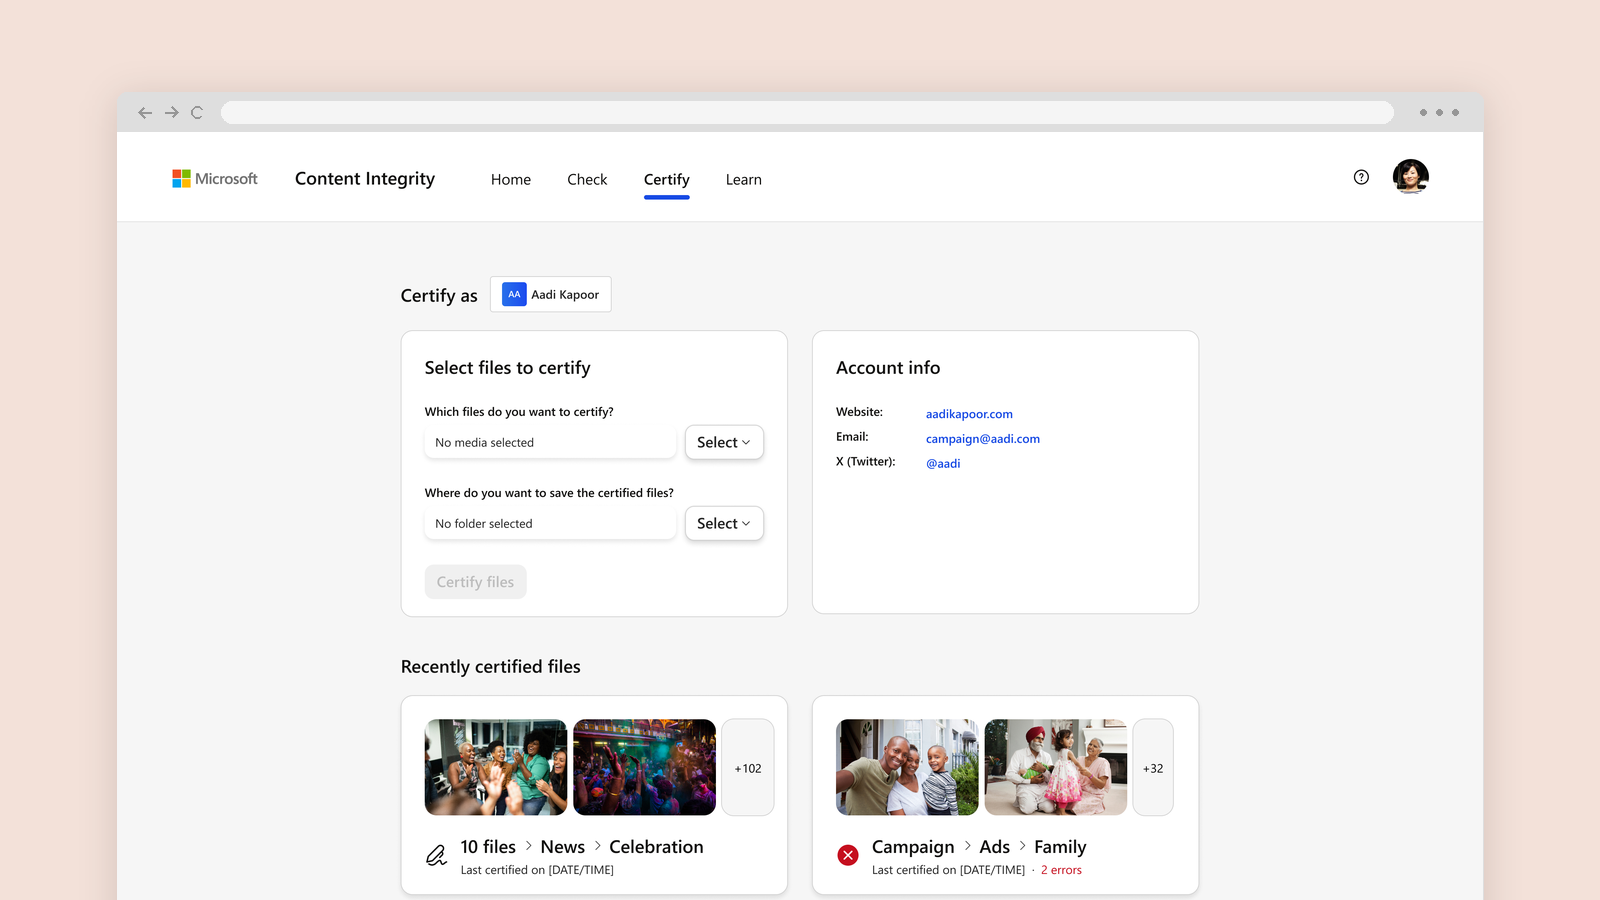Switch to the Check tab
The width and height of the screenshot is (1600, 900).
point(587,180)
